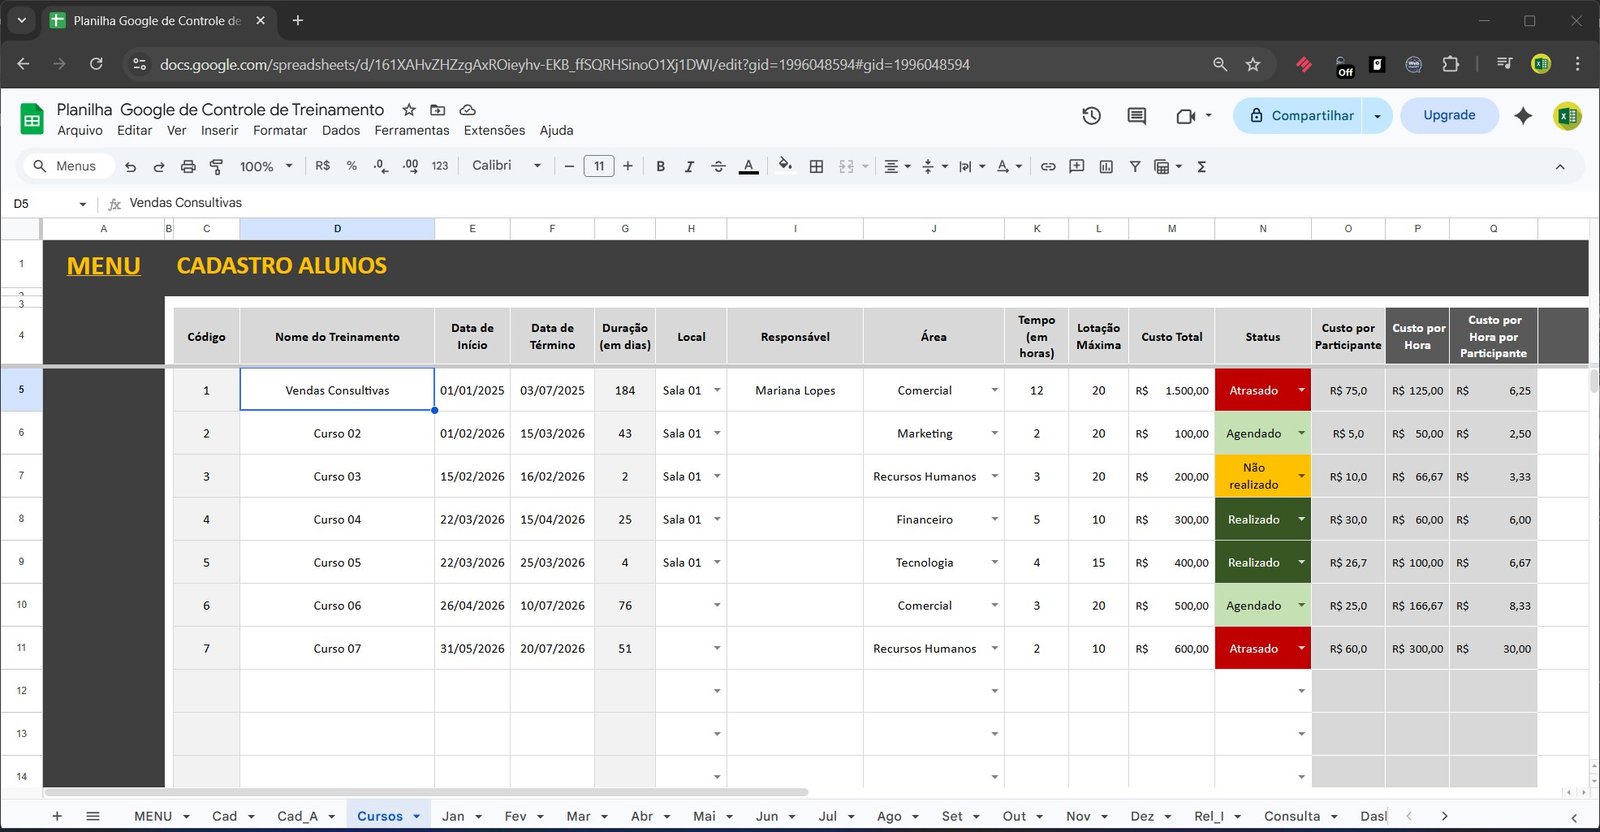Toggle italic formatting
The image size is (1600, 832).
689,167
